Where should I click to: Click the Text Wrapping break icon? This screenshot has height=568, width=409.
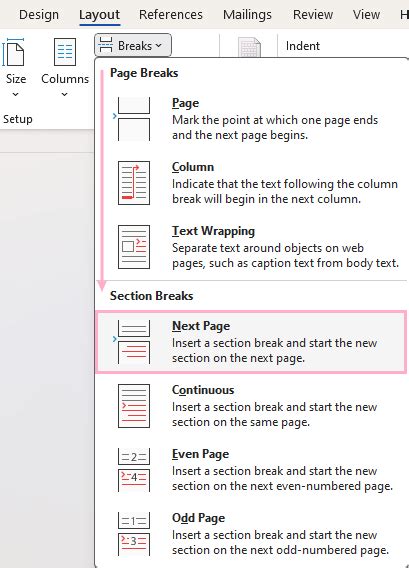134,247
